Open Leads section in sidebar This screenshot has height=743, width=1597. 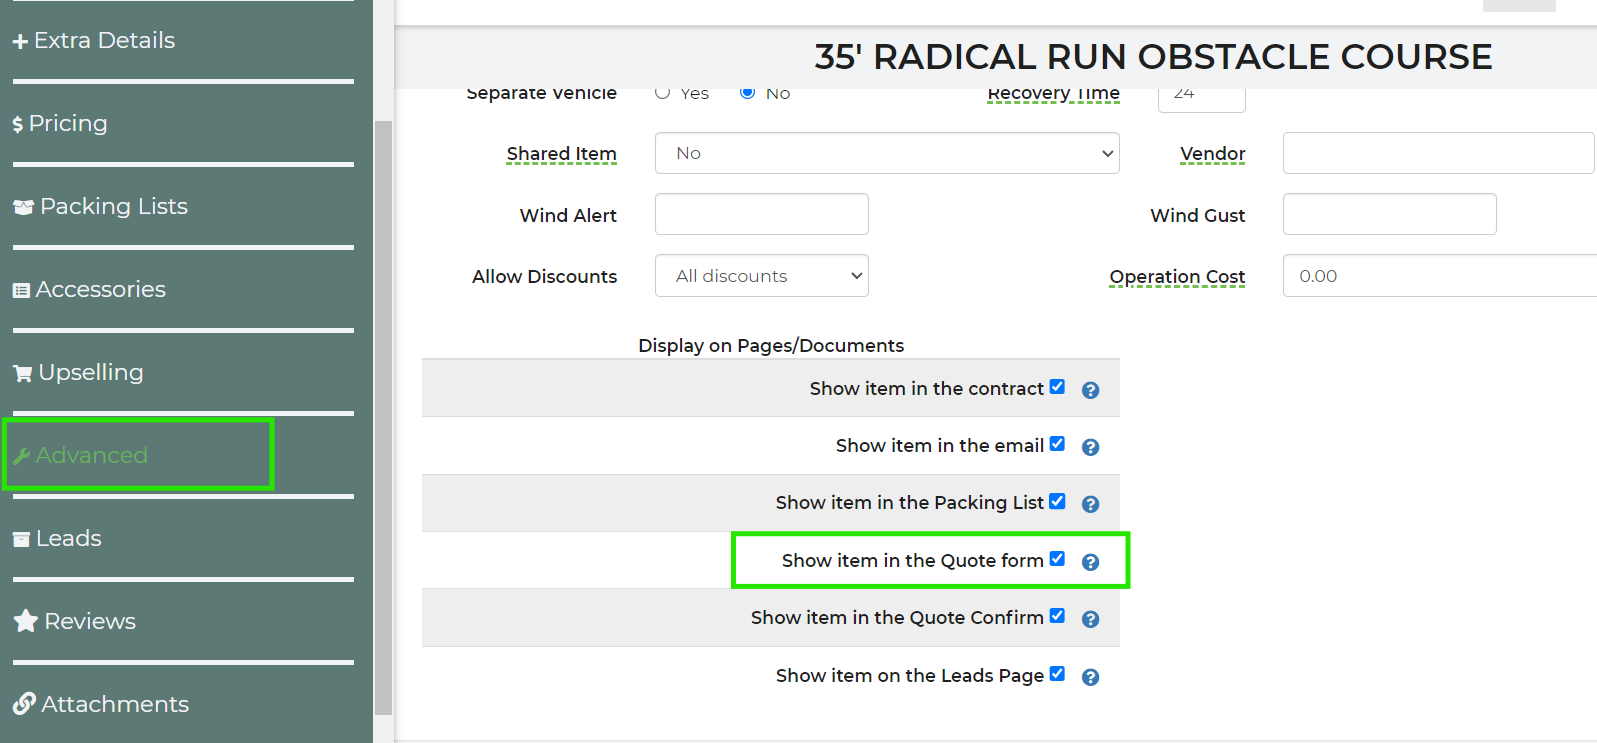click(68, 539)
